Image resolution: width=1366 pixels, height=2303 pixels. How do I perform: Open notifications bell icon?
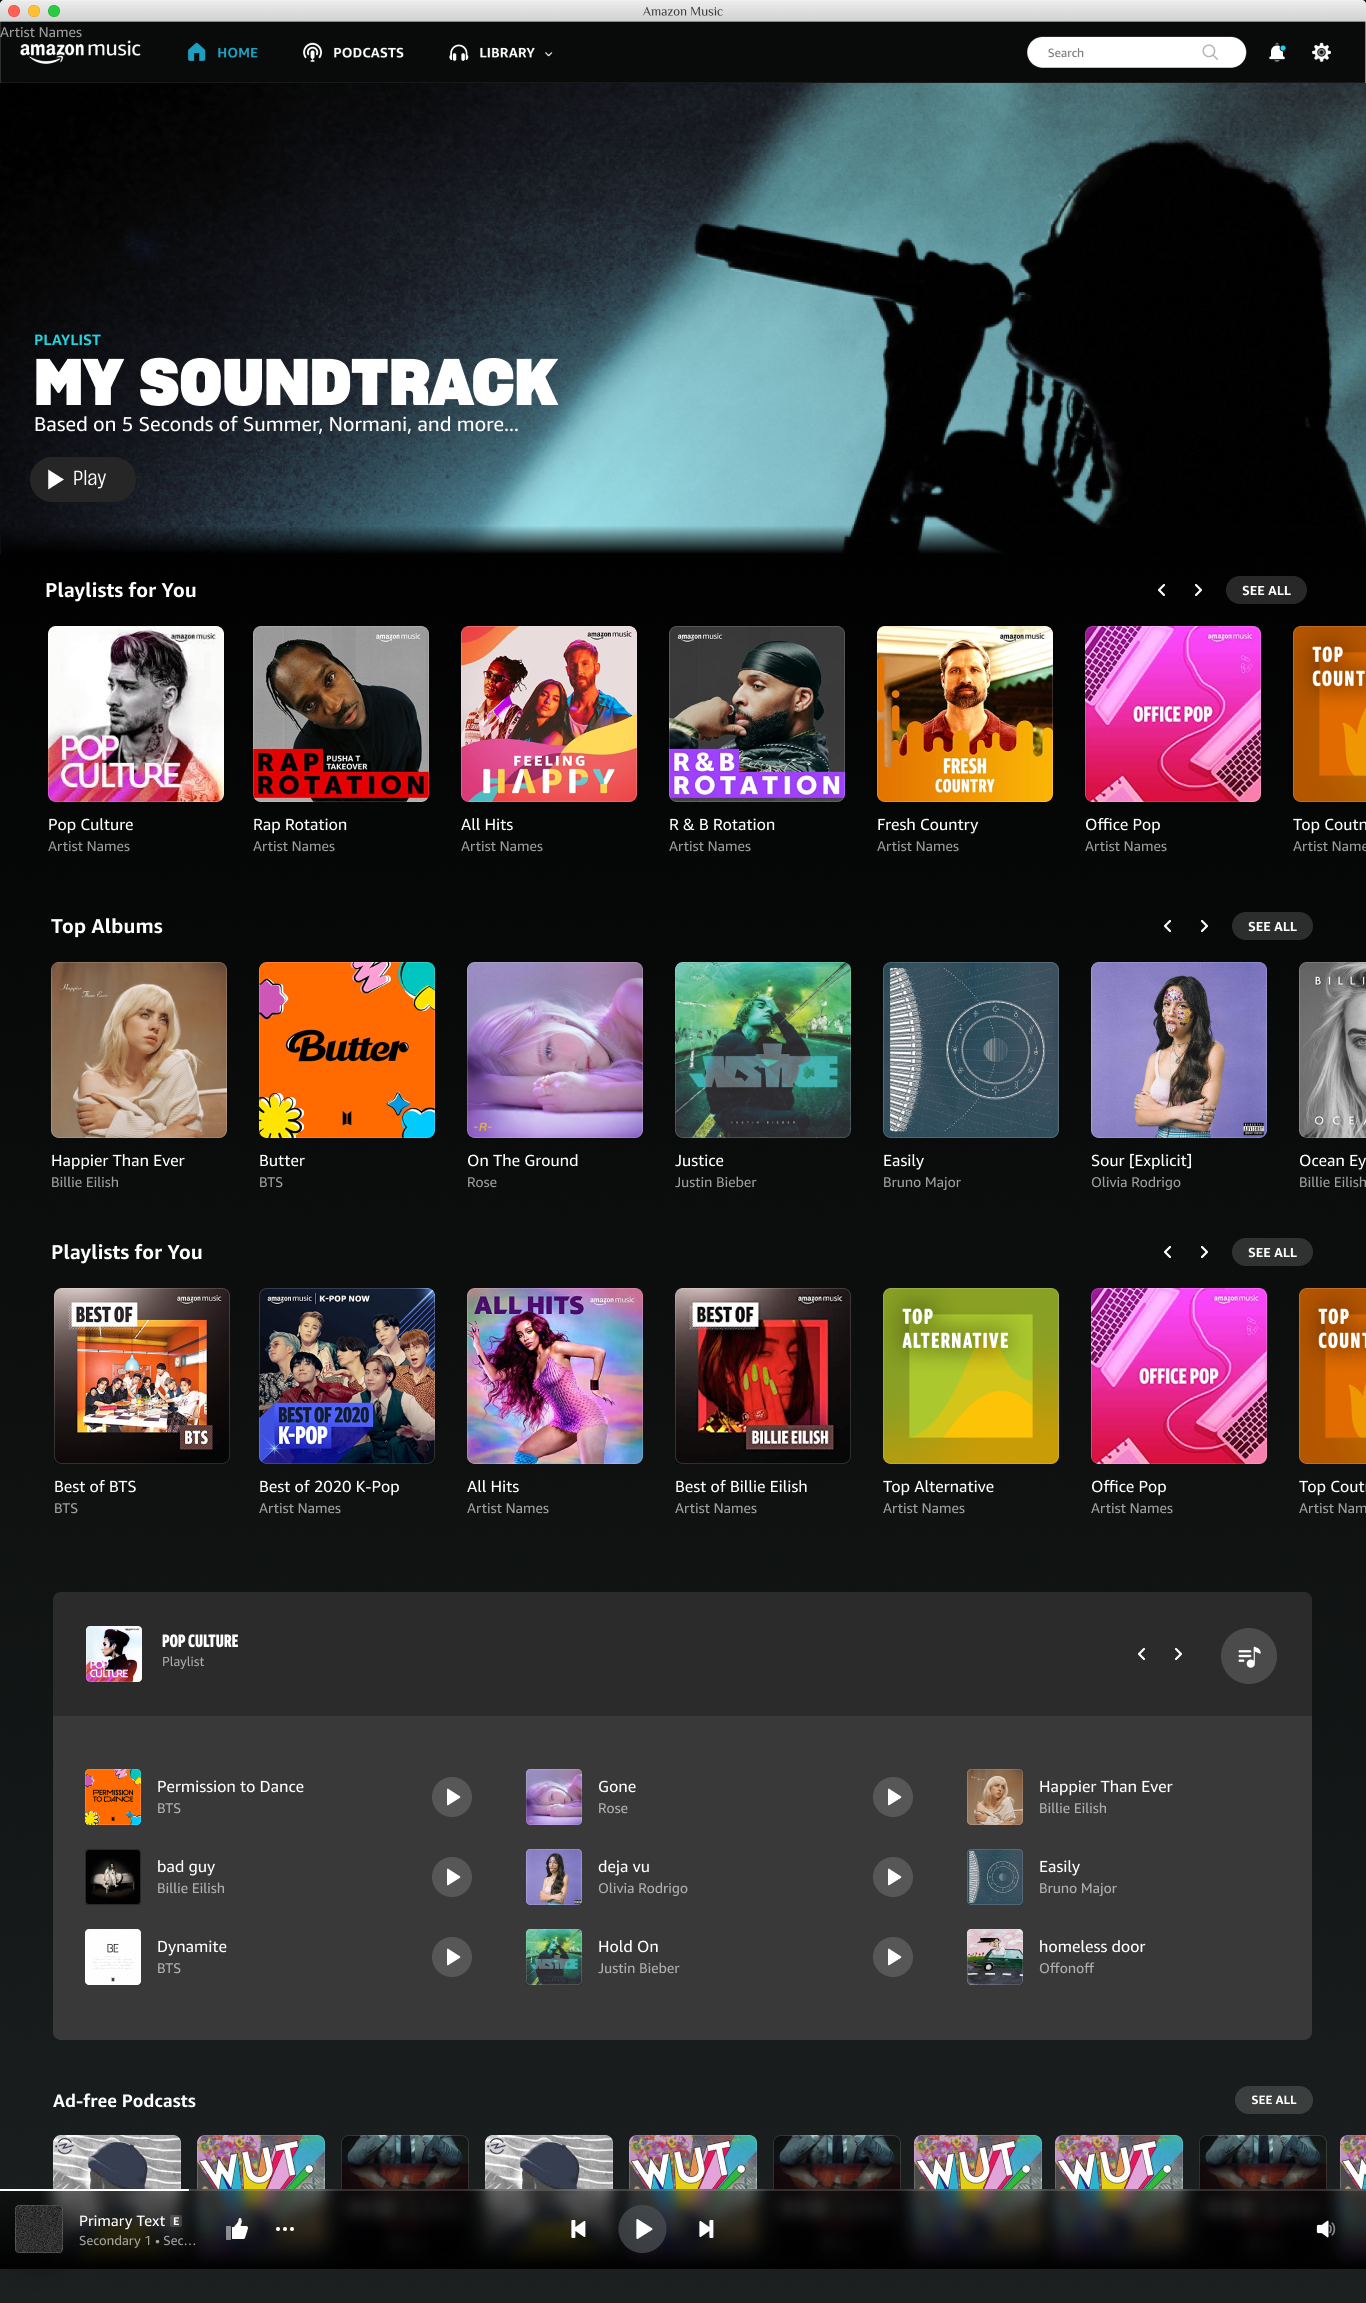coord(1276,53)
